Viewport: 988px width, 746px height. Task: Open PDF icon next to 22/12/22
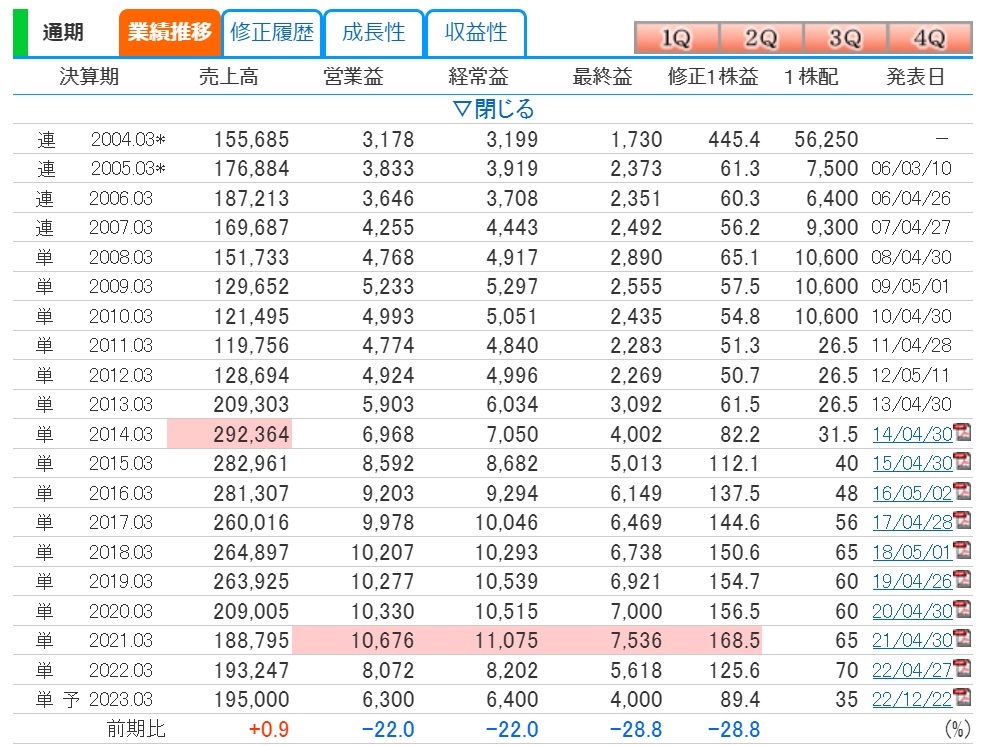962,697
